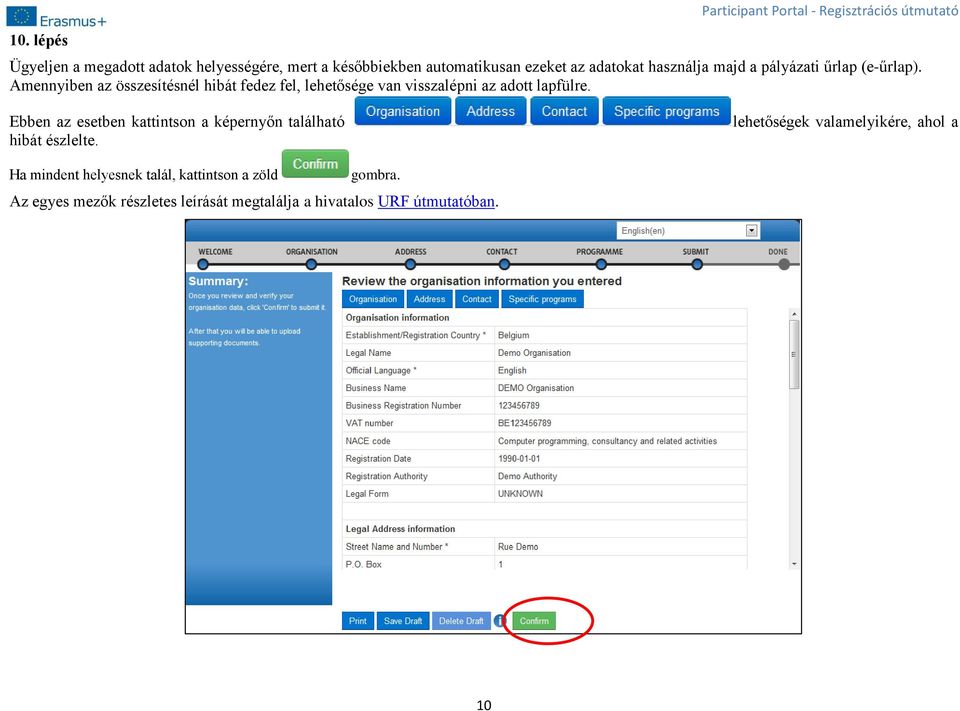This screenshot has height=711, width=960.
Task: Click the scrollbar up arrow
Action: [x=794, y=314]
